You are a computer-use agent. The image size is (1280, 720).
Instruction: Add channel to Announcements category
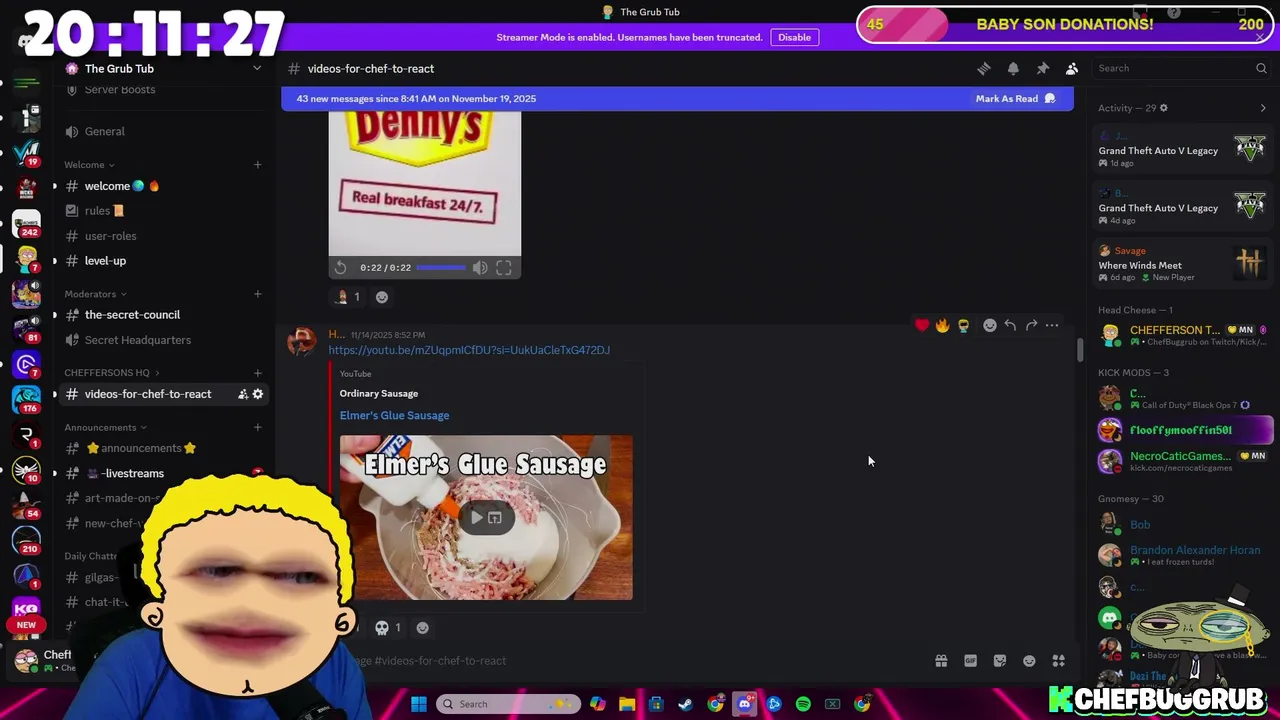tap(257, 427)
